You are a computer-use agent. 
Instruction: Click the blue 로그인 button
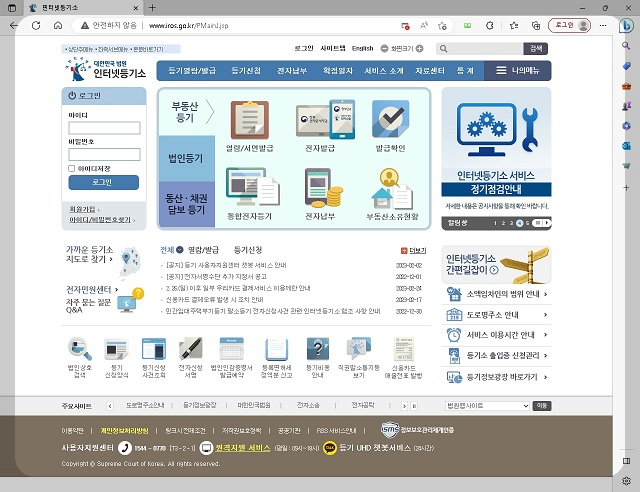pos(104,182)
